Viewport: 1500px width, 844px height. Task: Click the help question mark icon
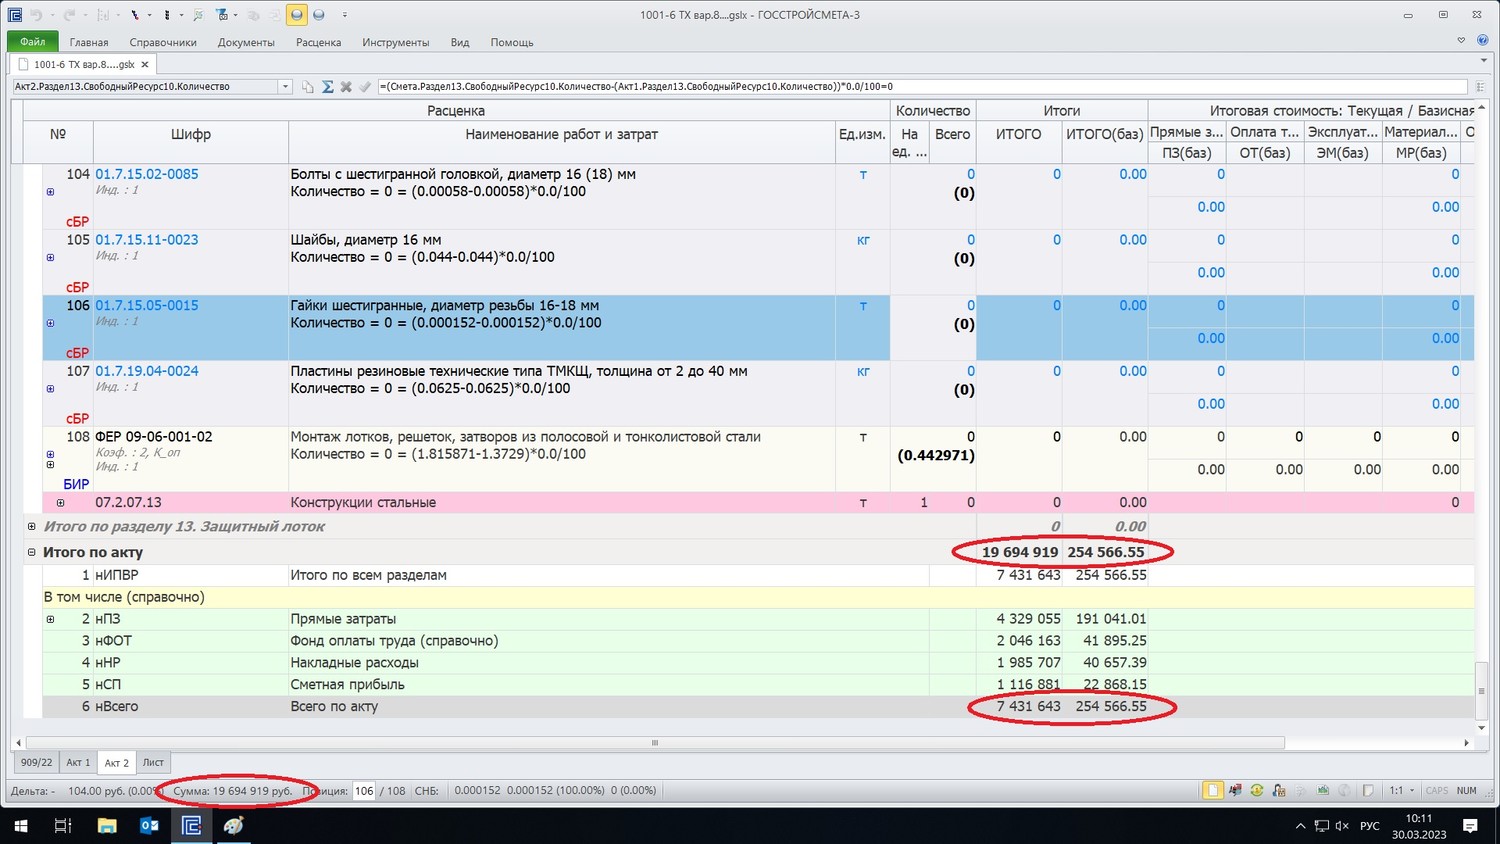click(1483, 41)
